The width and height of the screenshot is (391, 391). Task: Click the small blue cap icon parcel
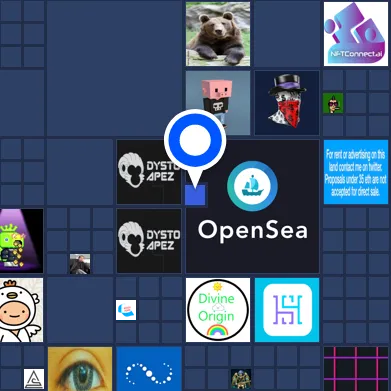126,310
